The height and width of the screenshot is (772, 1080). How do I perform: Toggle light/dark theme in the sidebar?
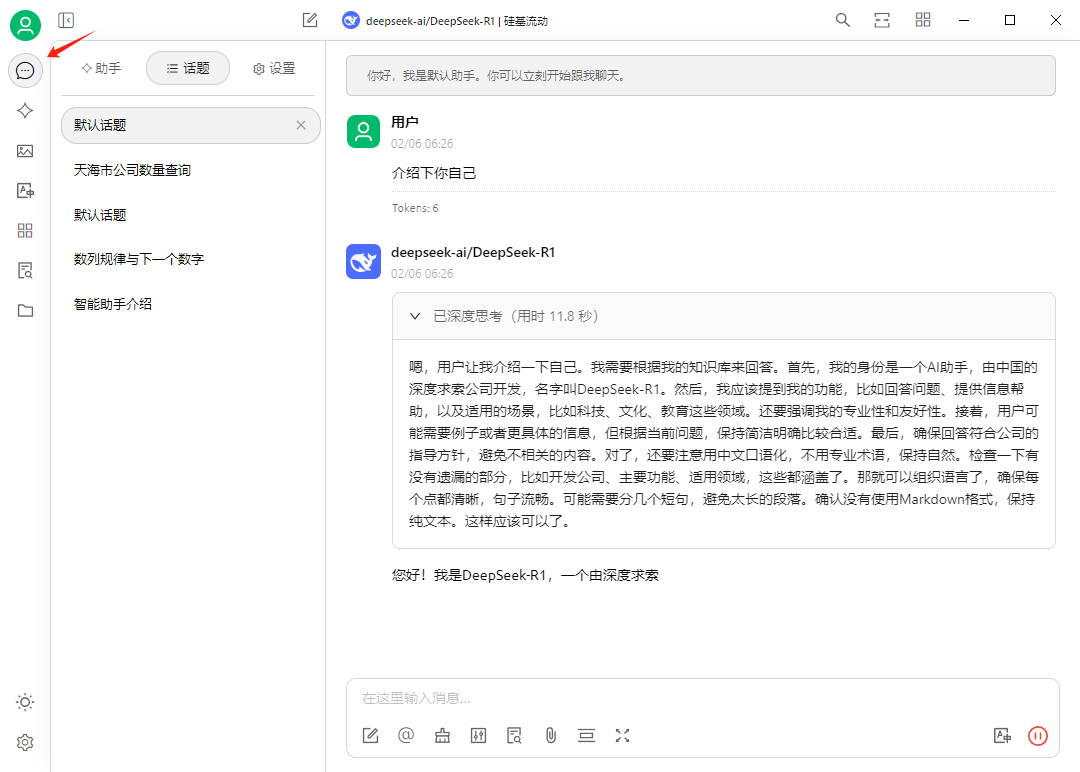[x=25, y=701]
